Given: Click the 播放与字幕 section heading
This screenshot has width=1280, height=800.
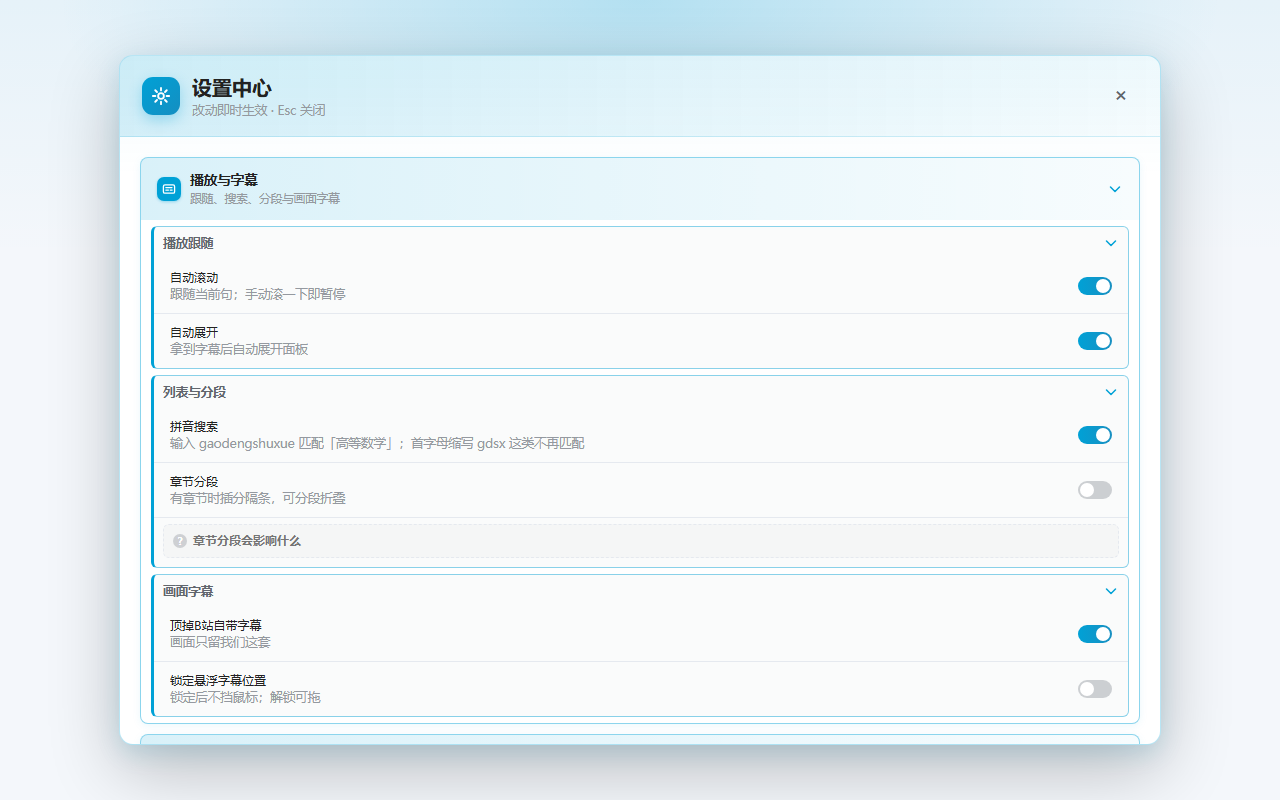Looking at the screenshot, I should tap(224, 180).
